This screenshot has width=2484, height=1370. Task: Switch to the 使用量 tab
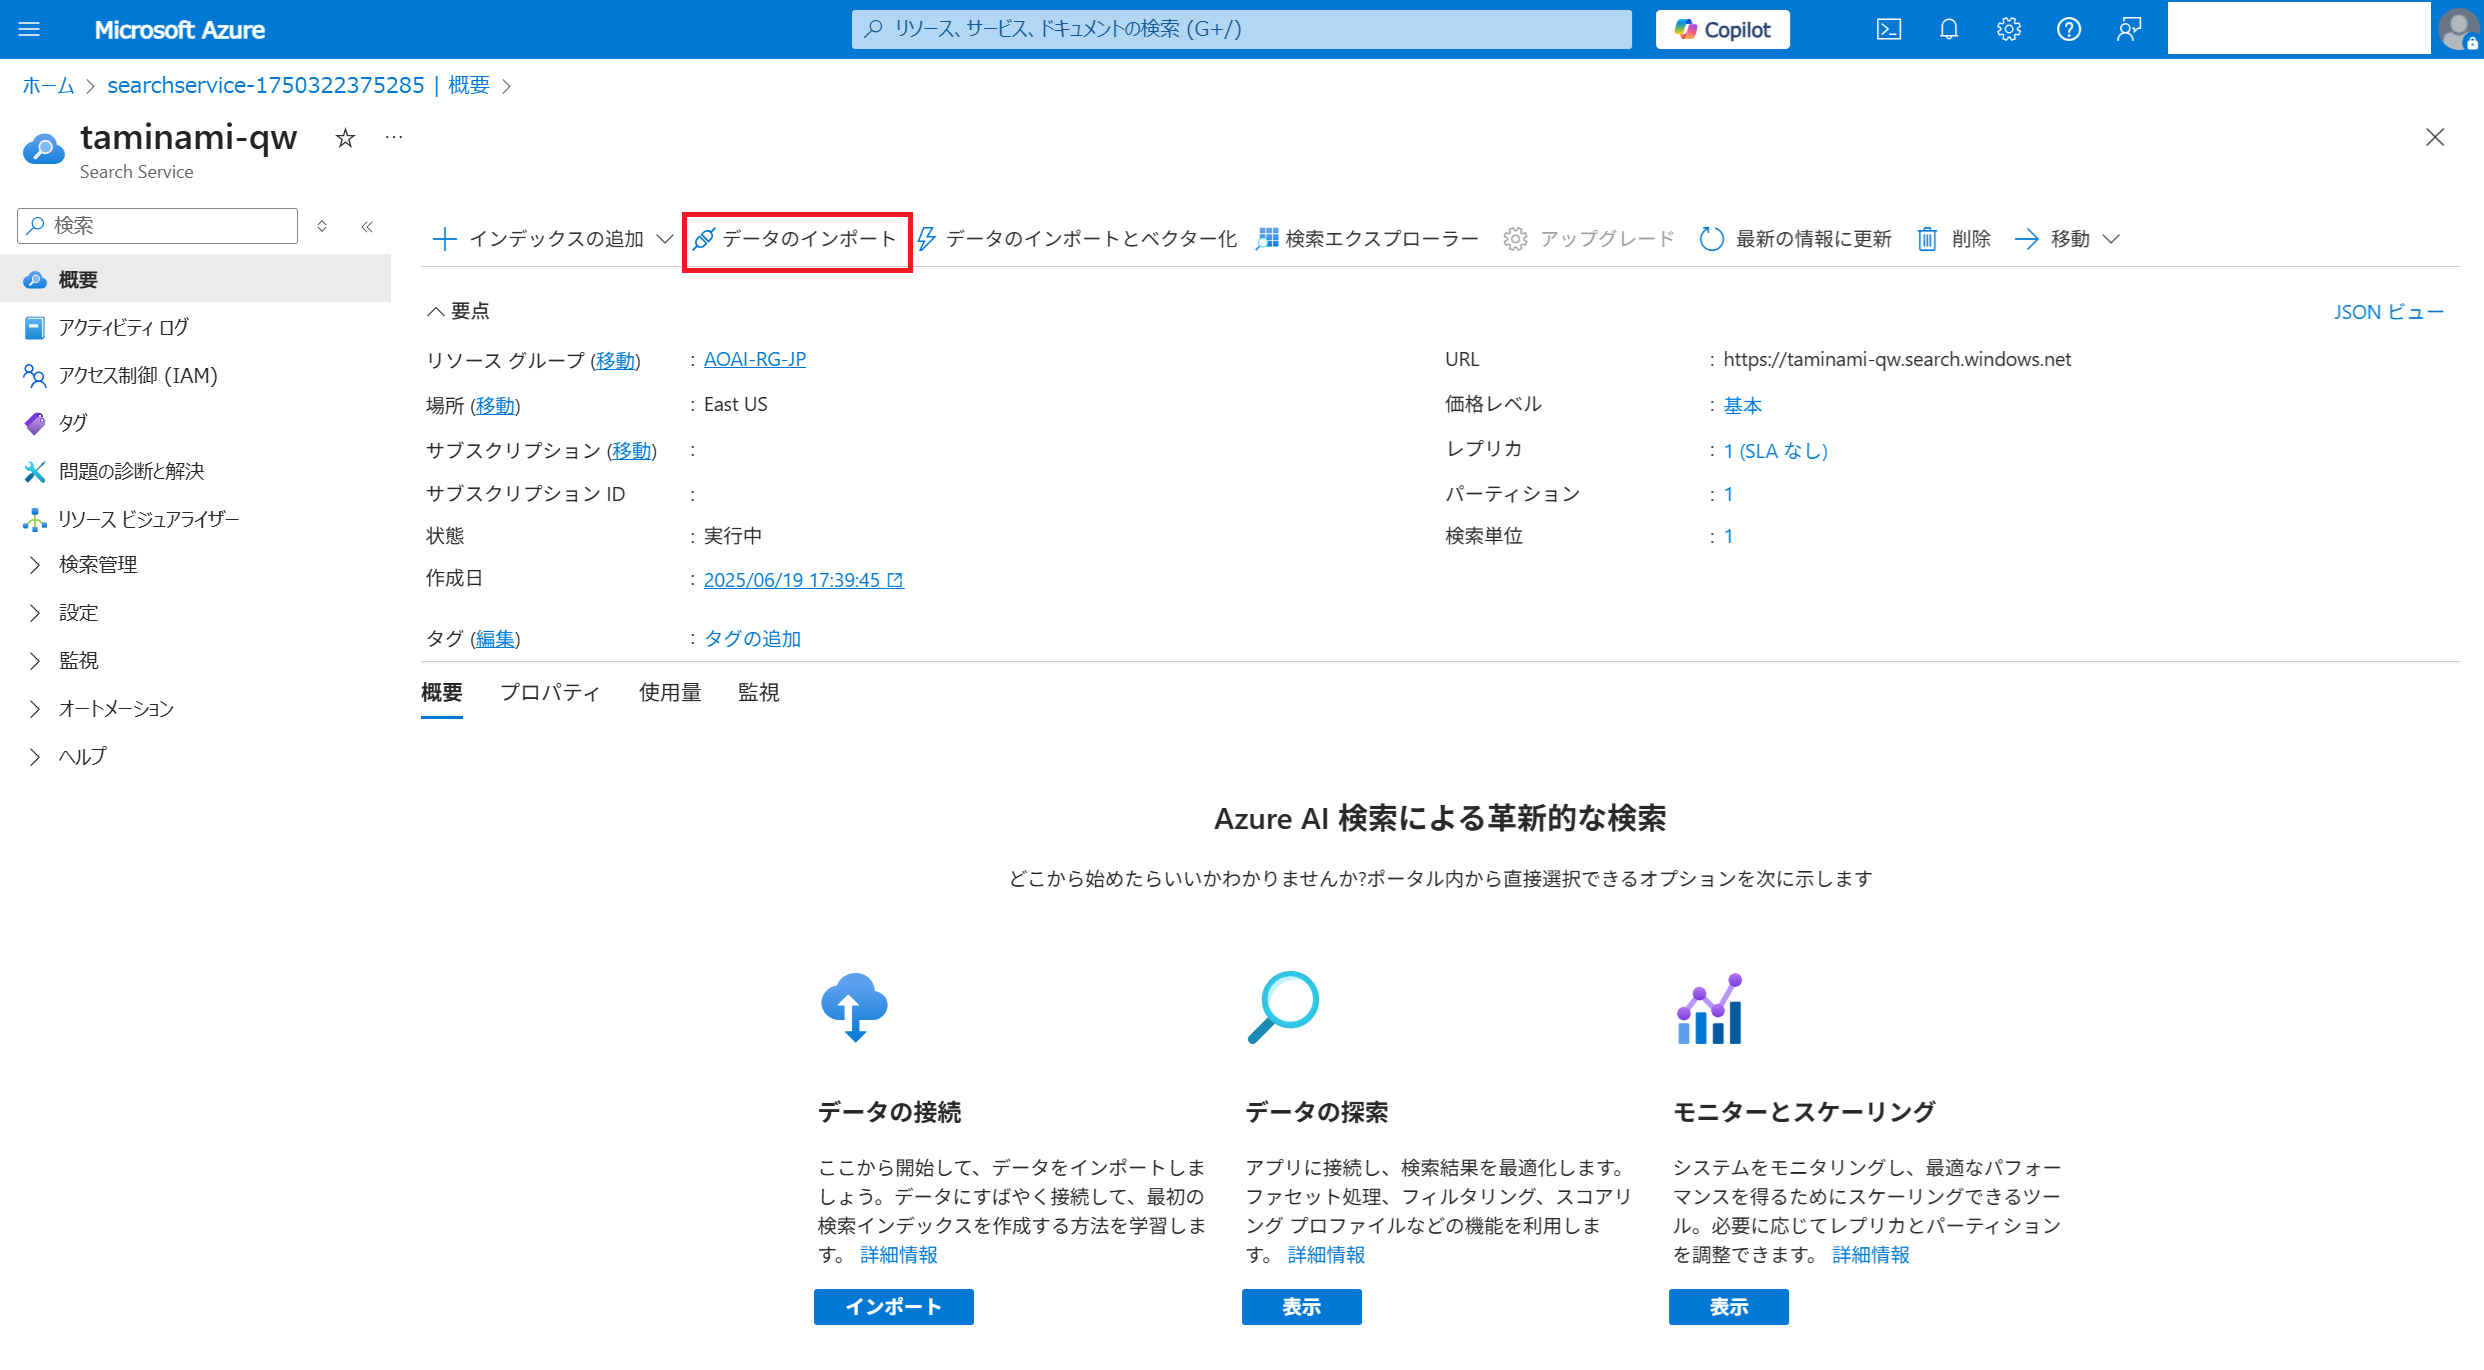[670, 692]
